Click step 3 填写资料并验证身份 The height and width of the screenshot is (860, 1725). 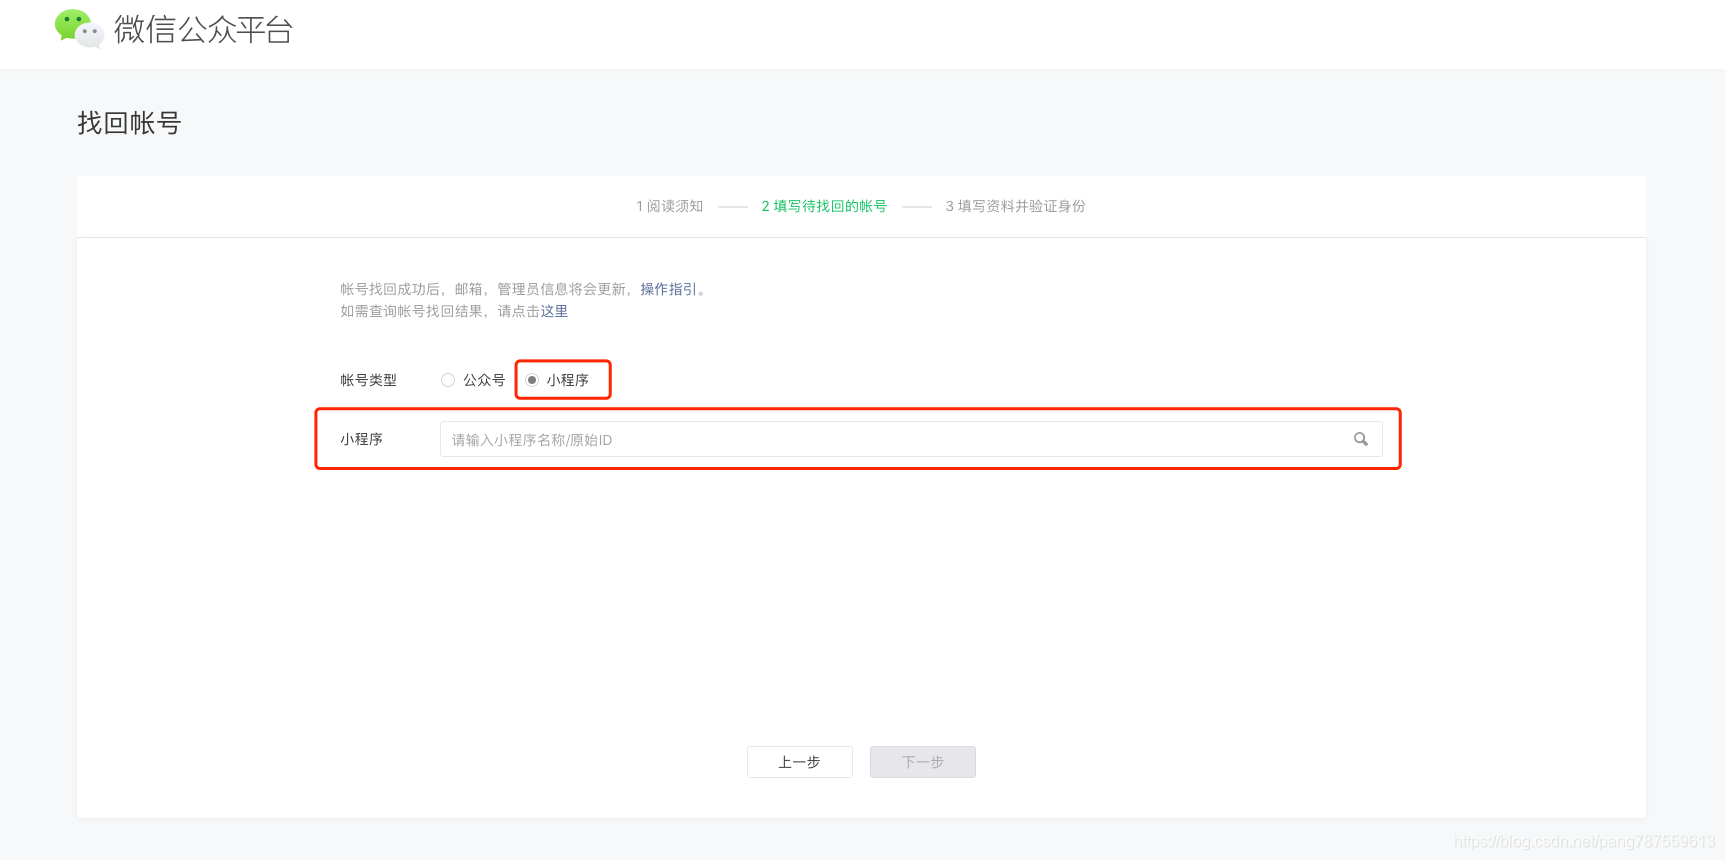(1016, 206)
